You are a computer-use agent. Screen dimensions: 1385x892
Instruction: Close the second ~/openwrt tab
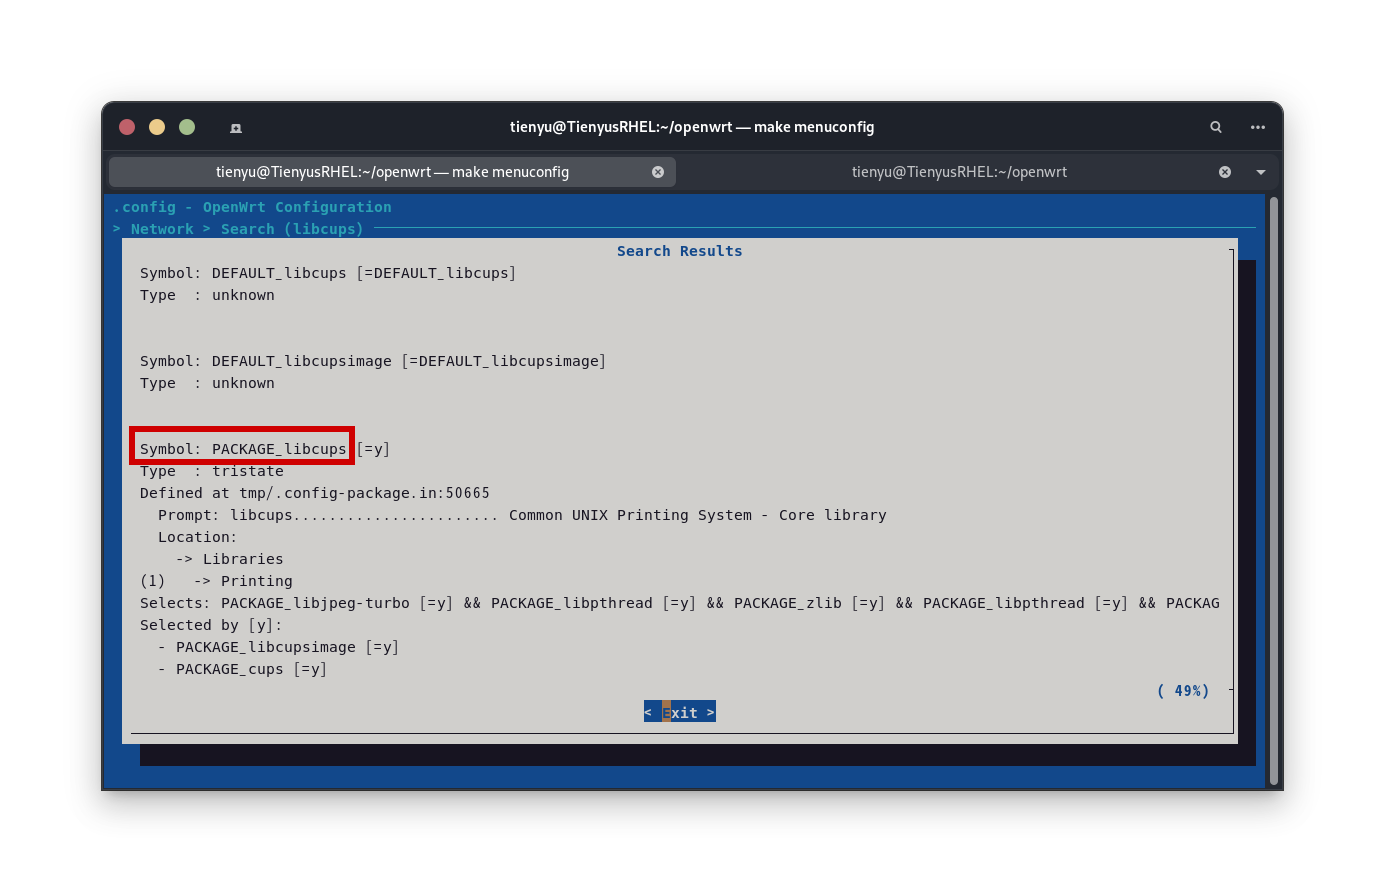pos(1225,172)
